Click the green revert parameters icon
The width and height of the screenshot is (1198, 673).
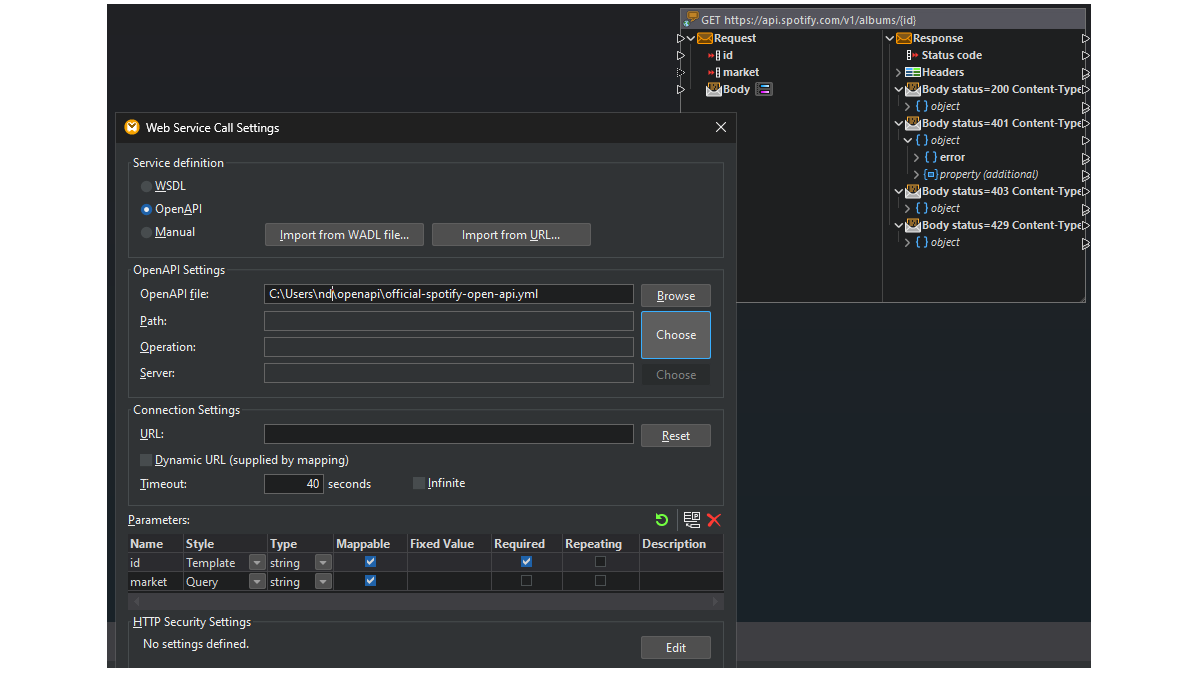(x=661, y=519)
